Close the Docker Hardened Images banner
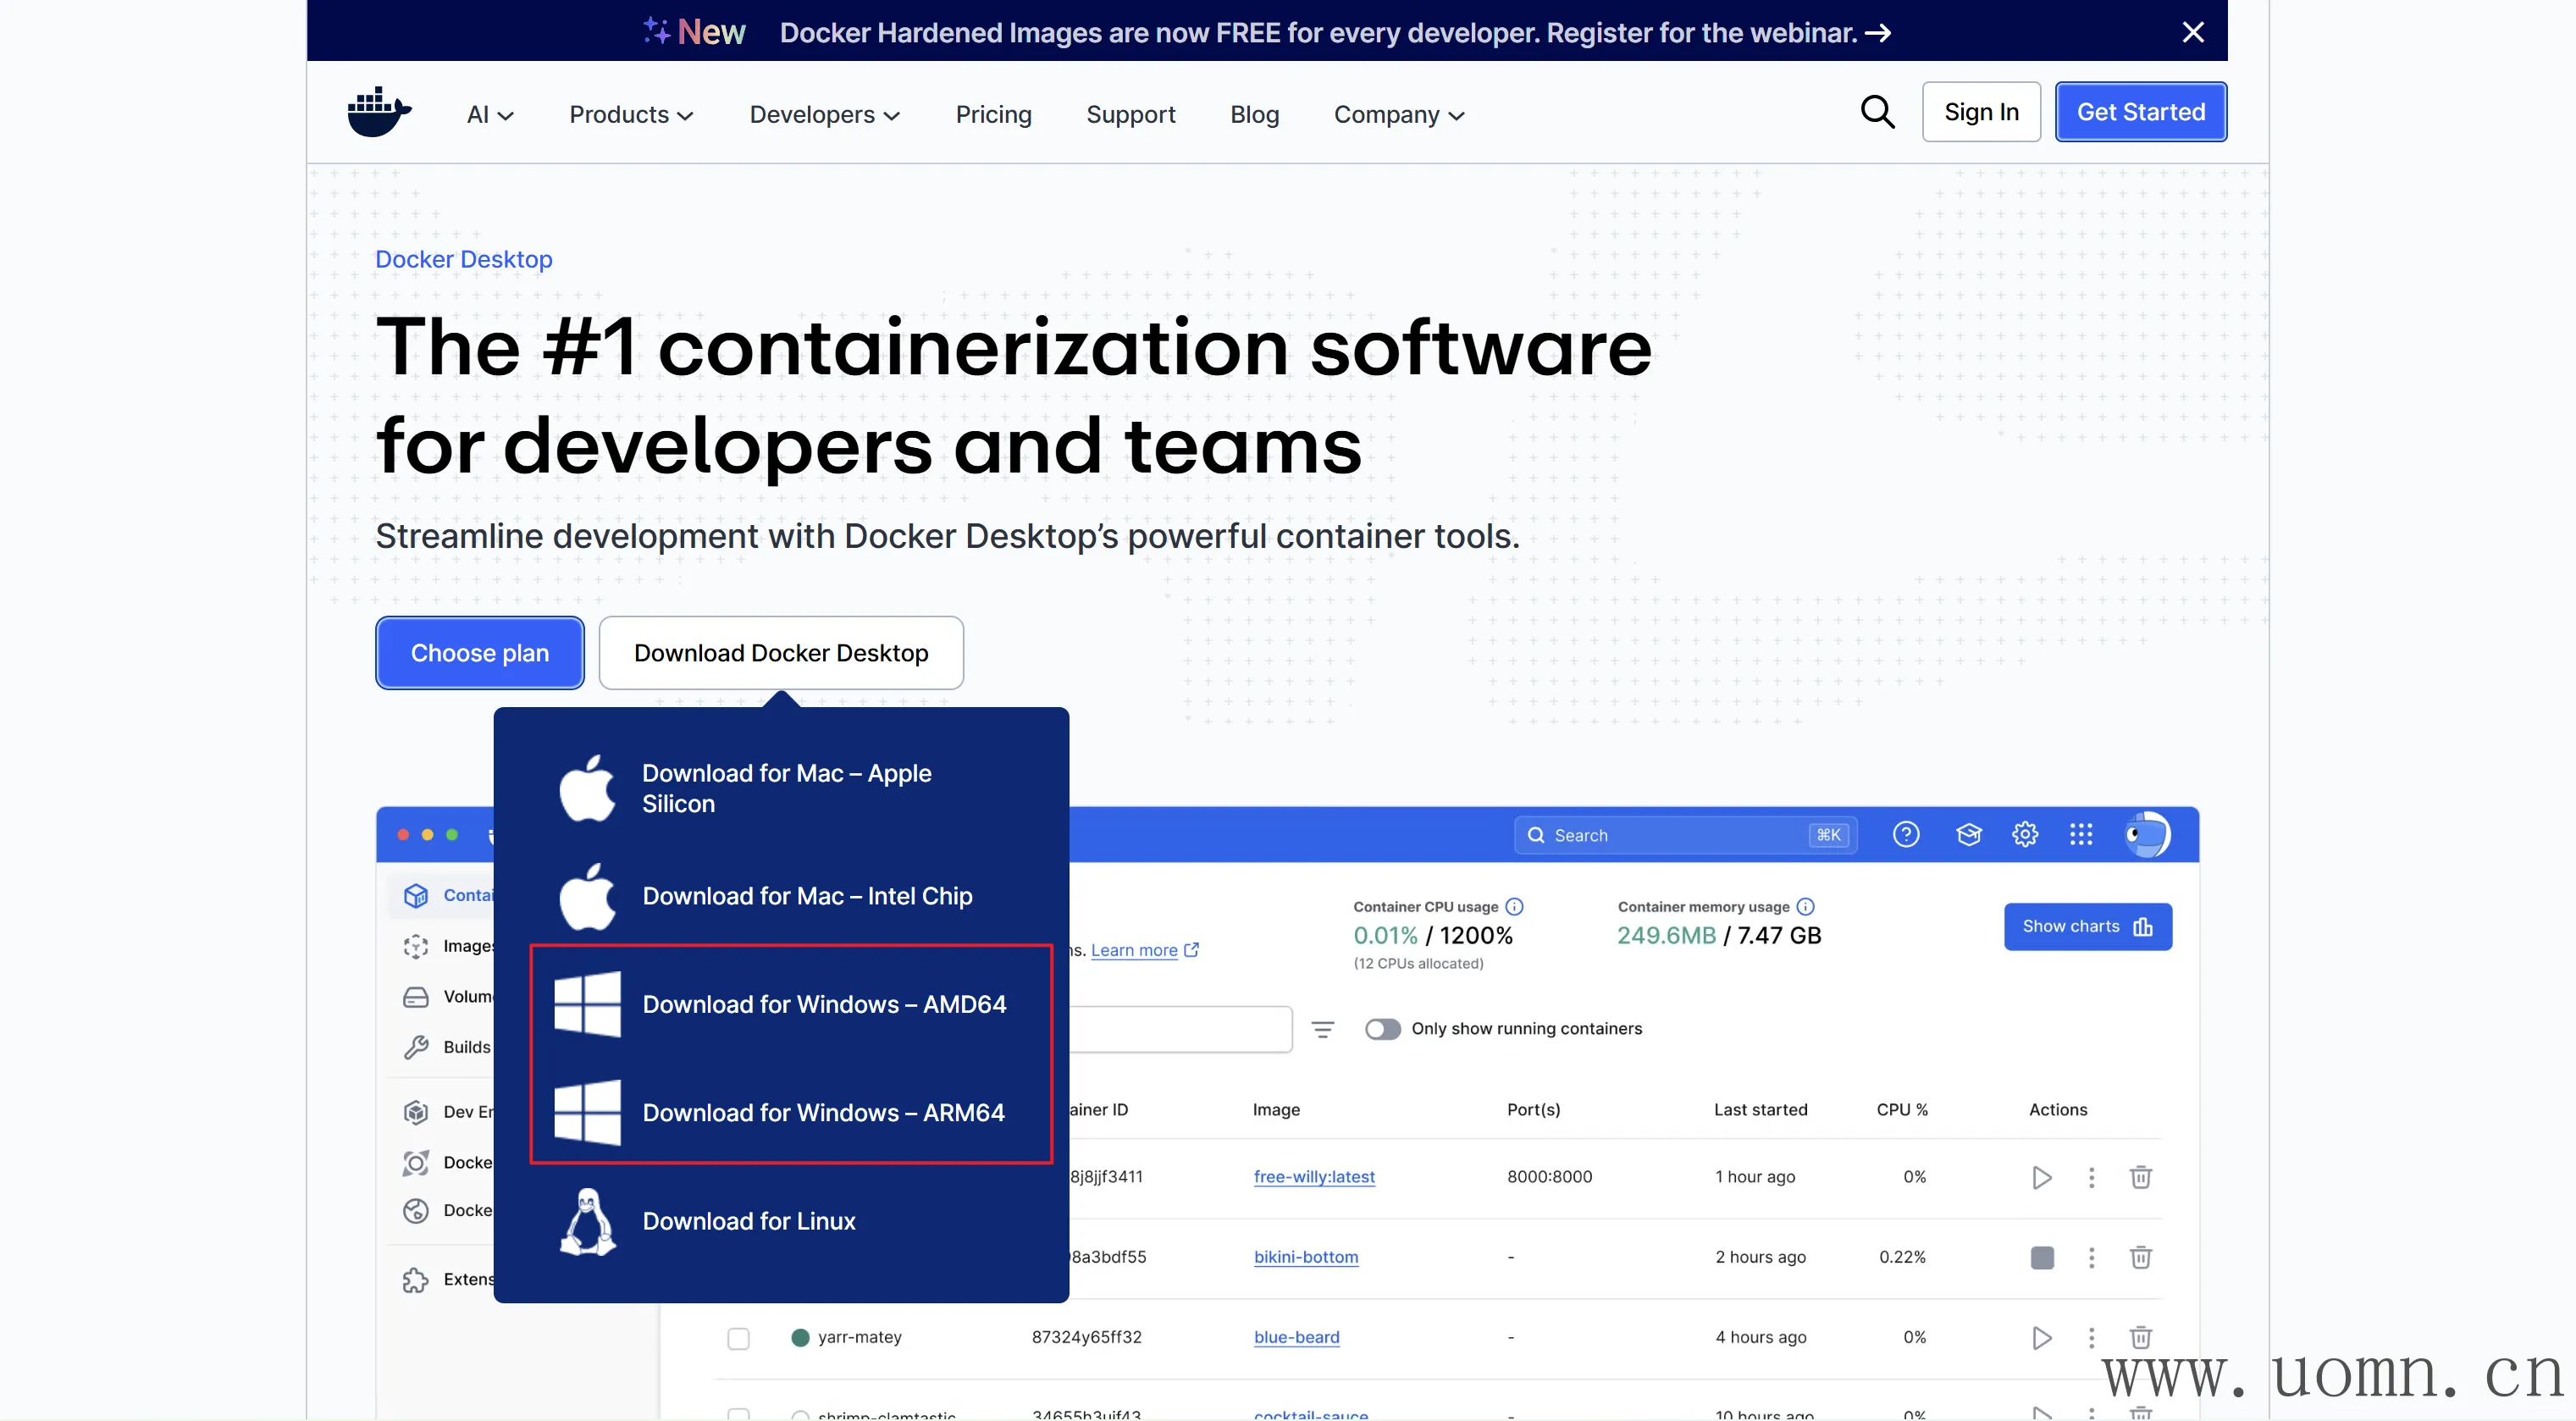This screenshot has width=2576, height=1421. (2193, 32)
